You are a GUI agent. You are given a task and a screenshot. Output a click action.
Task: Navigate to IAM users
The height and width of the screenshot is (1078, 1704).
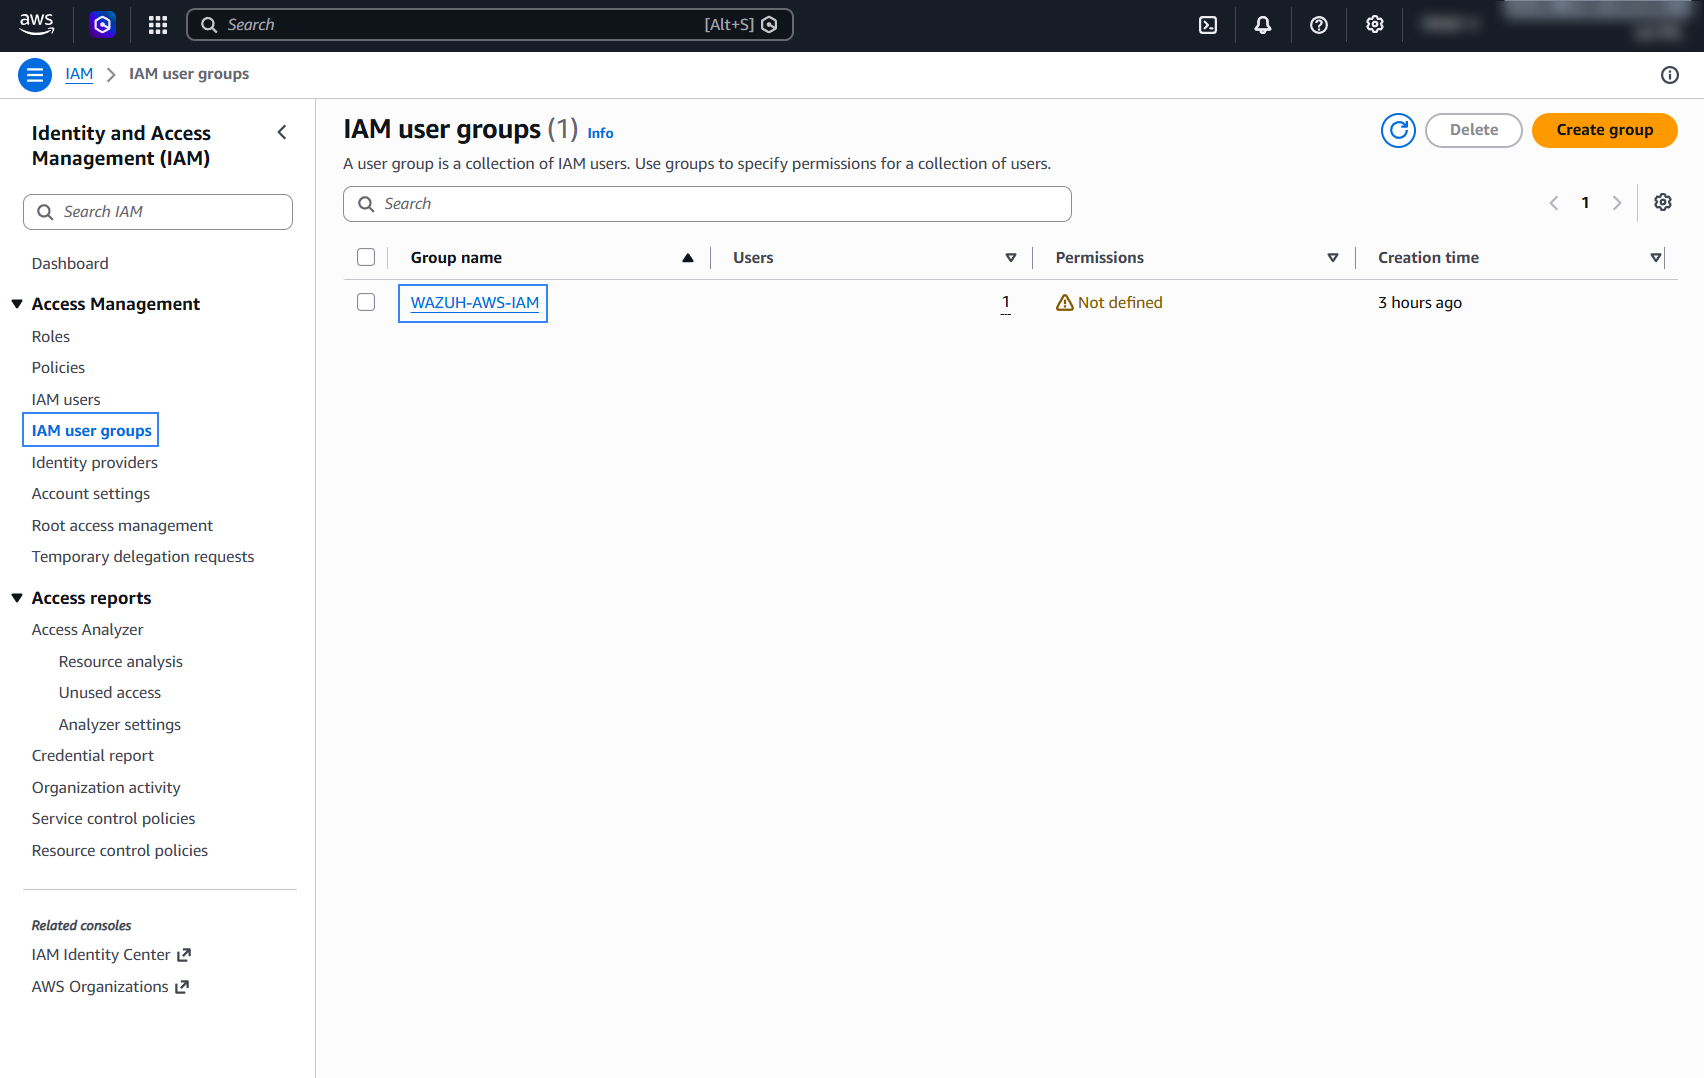click(x=66, y=400)
